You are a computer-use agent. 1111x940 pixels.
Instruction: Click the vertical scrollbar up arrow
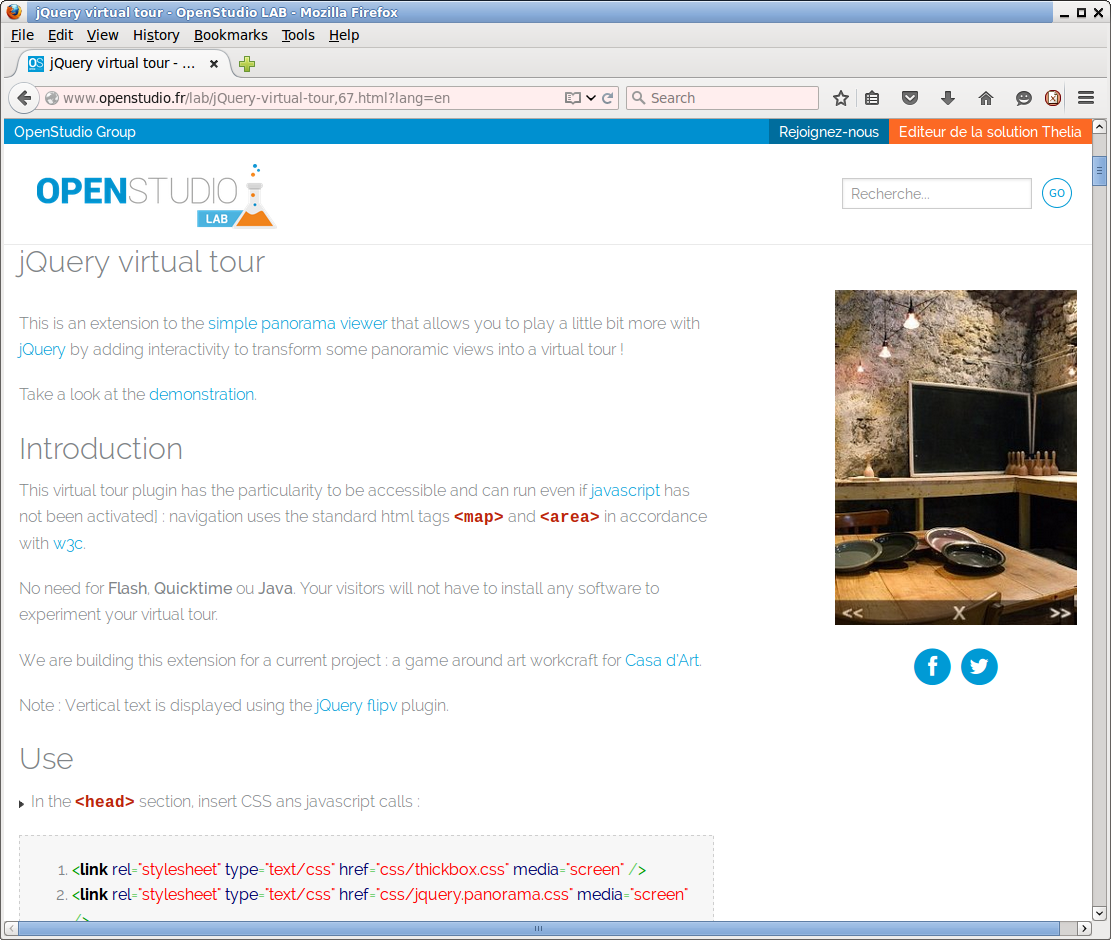[x=1099, y=126]
